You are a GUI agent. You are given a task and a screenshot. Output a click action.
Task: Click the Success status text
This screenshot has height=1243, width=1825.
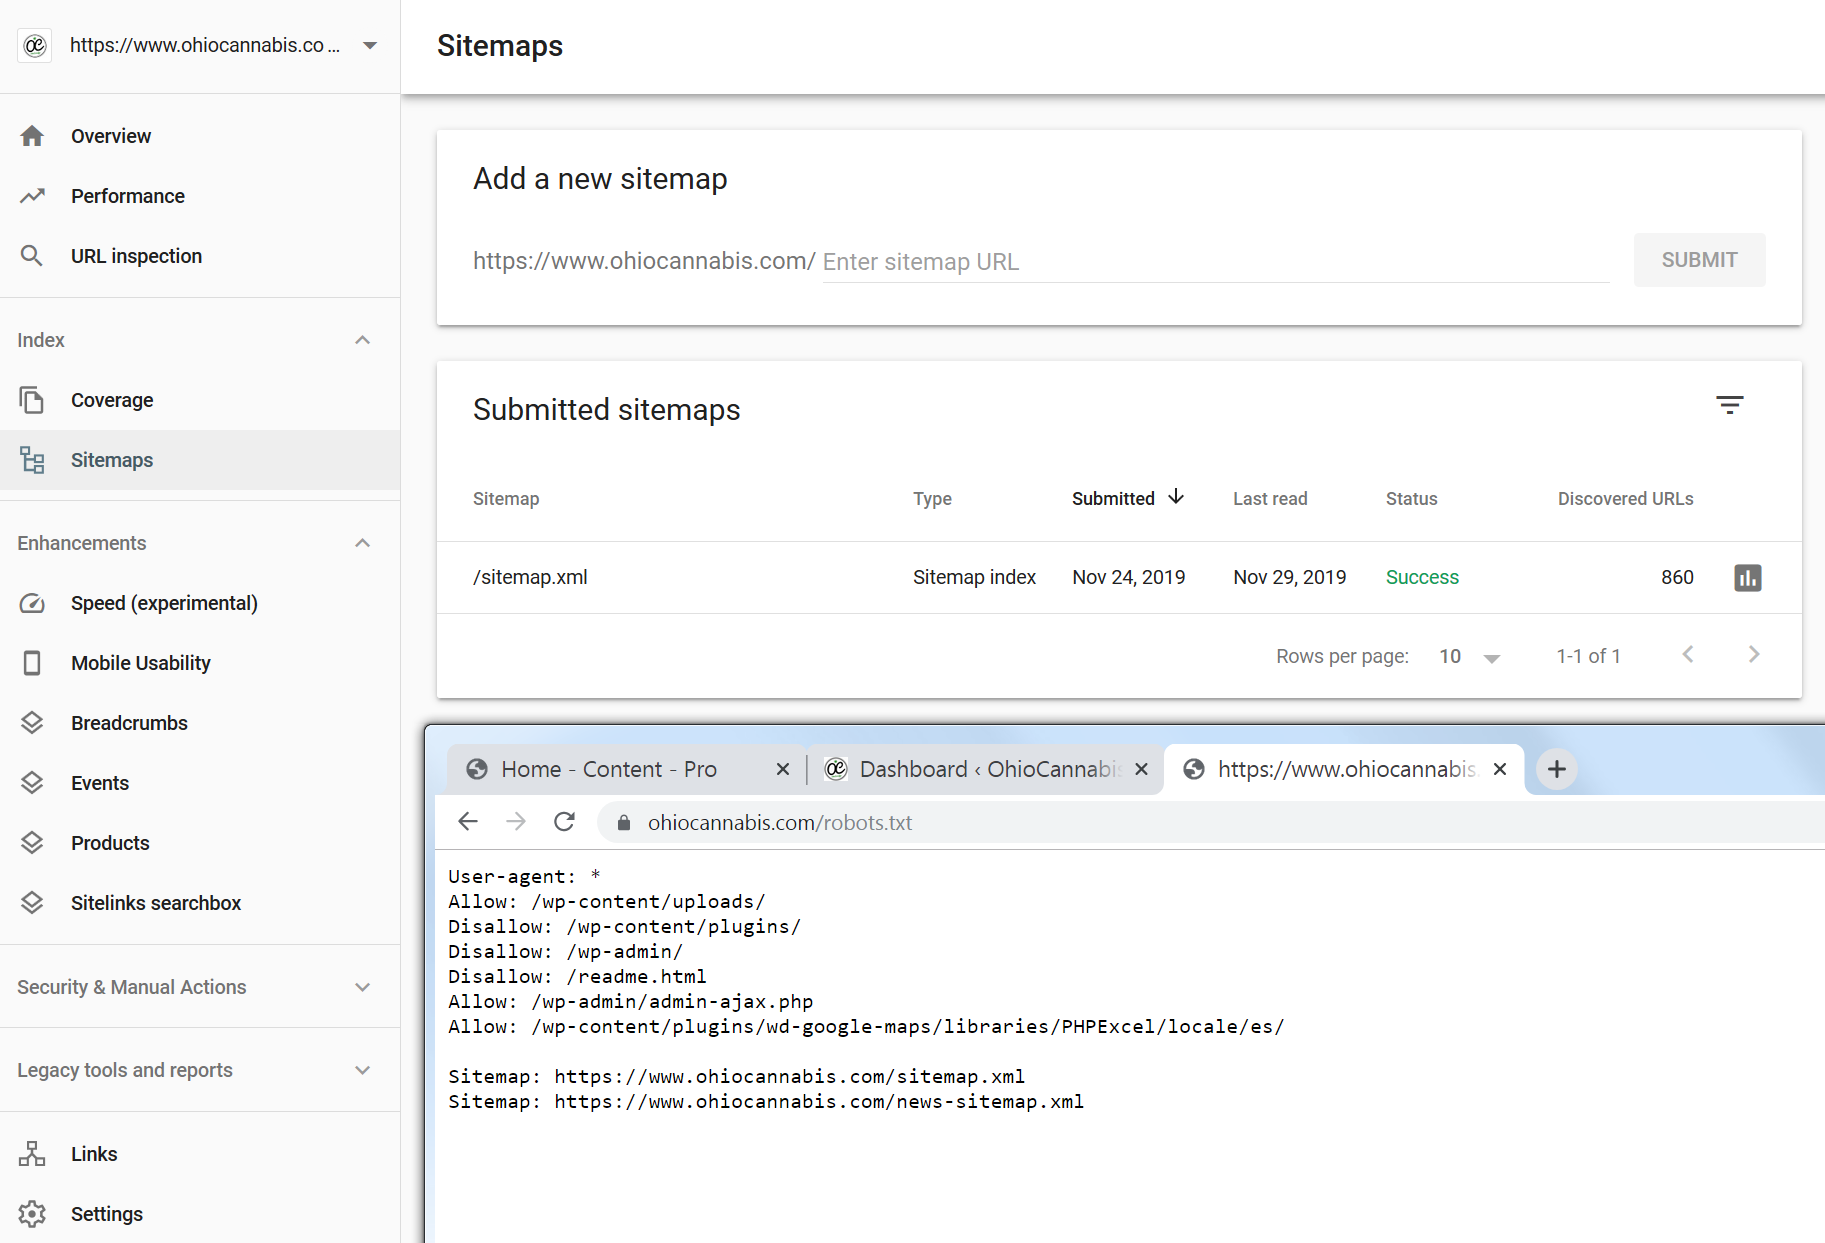(1422, 577)
